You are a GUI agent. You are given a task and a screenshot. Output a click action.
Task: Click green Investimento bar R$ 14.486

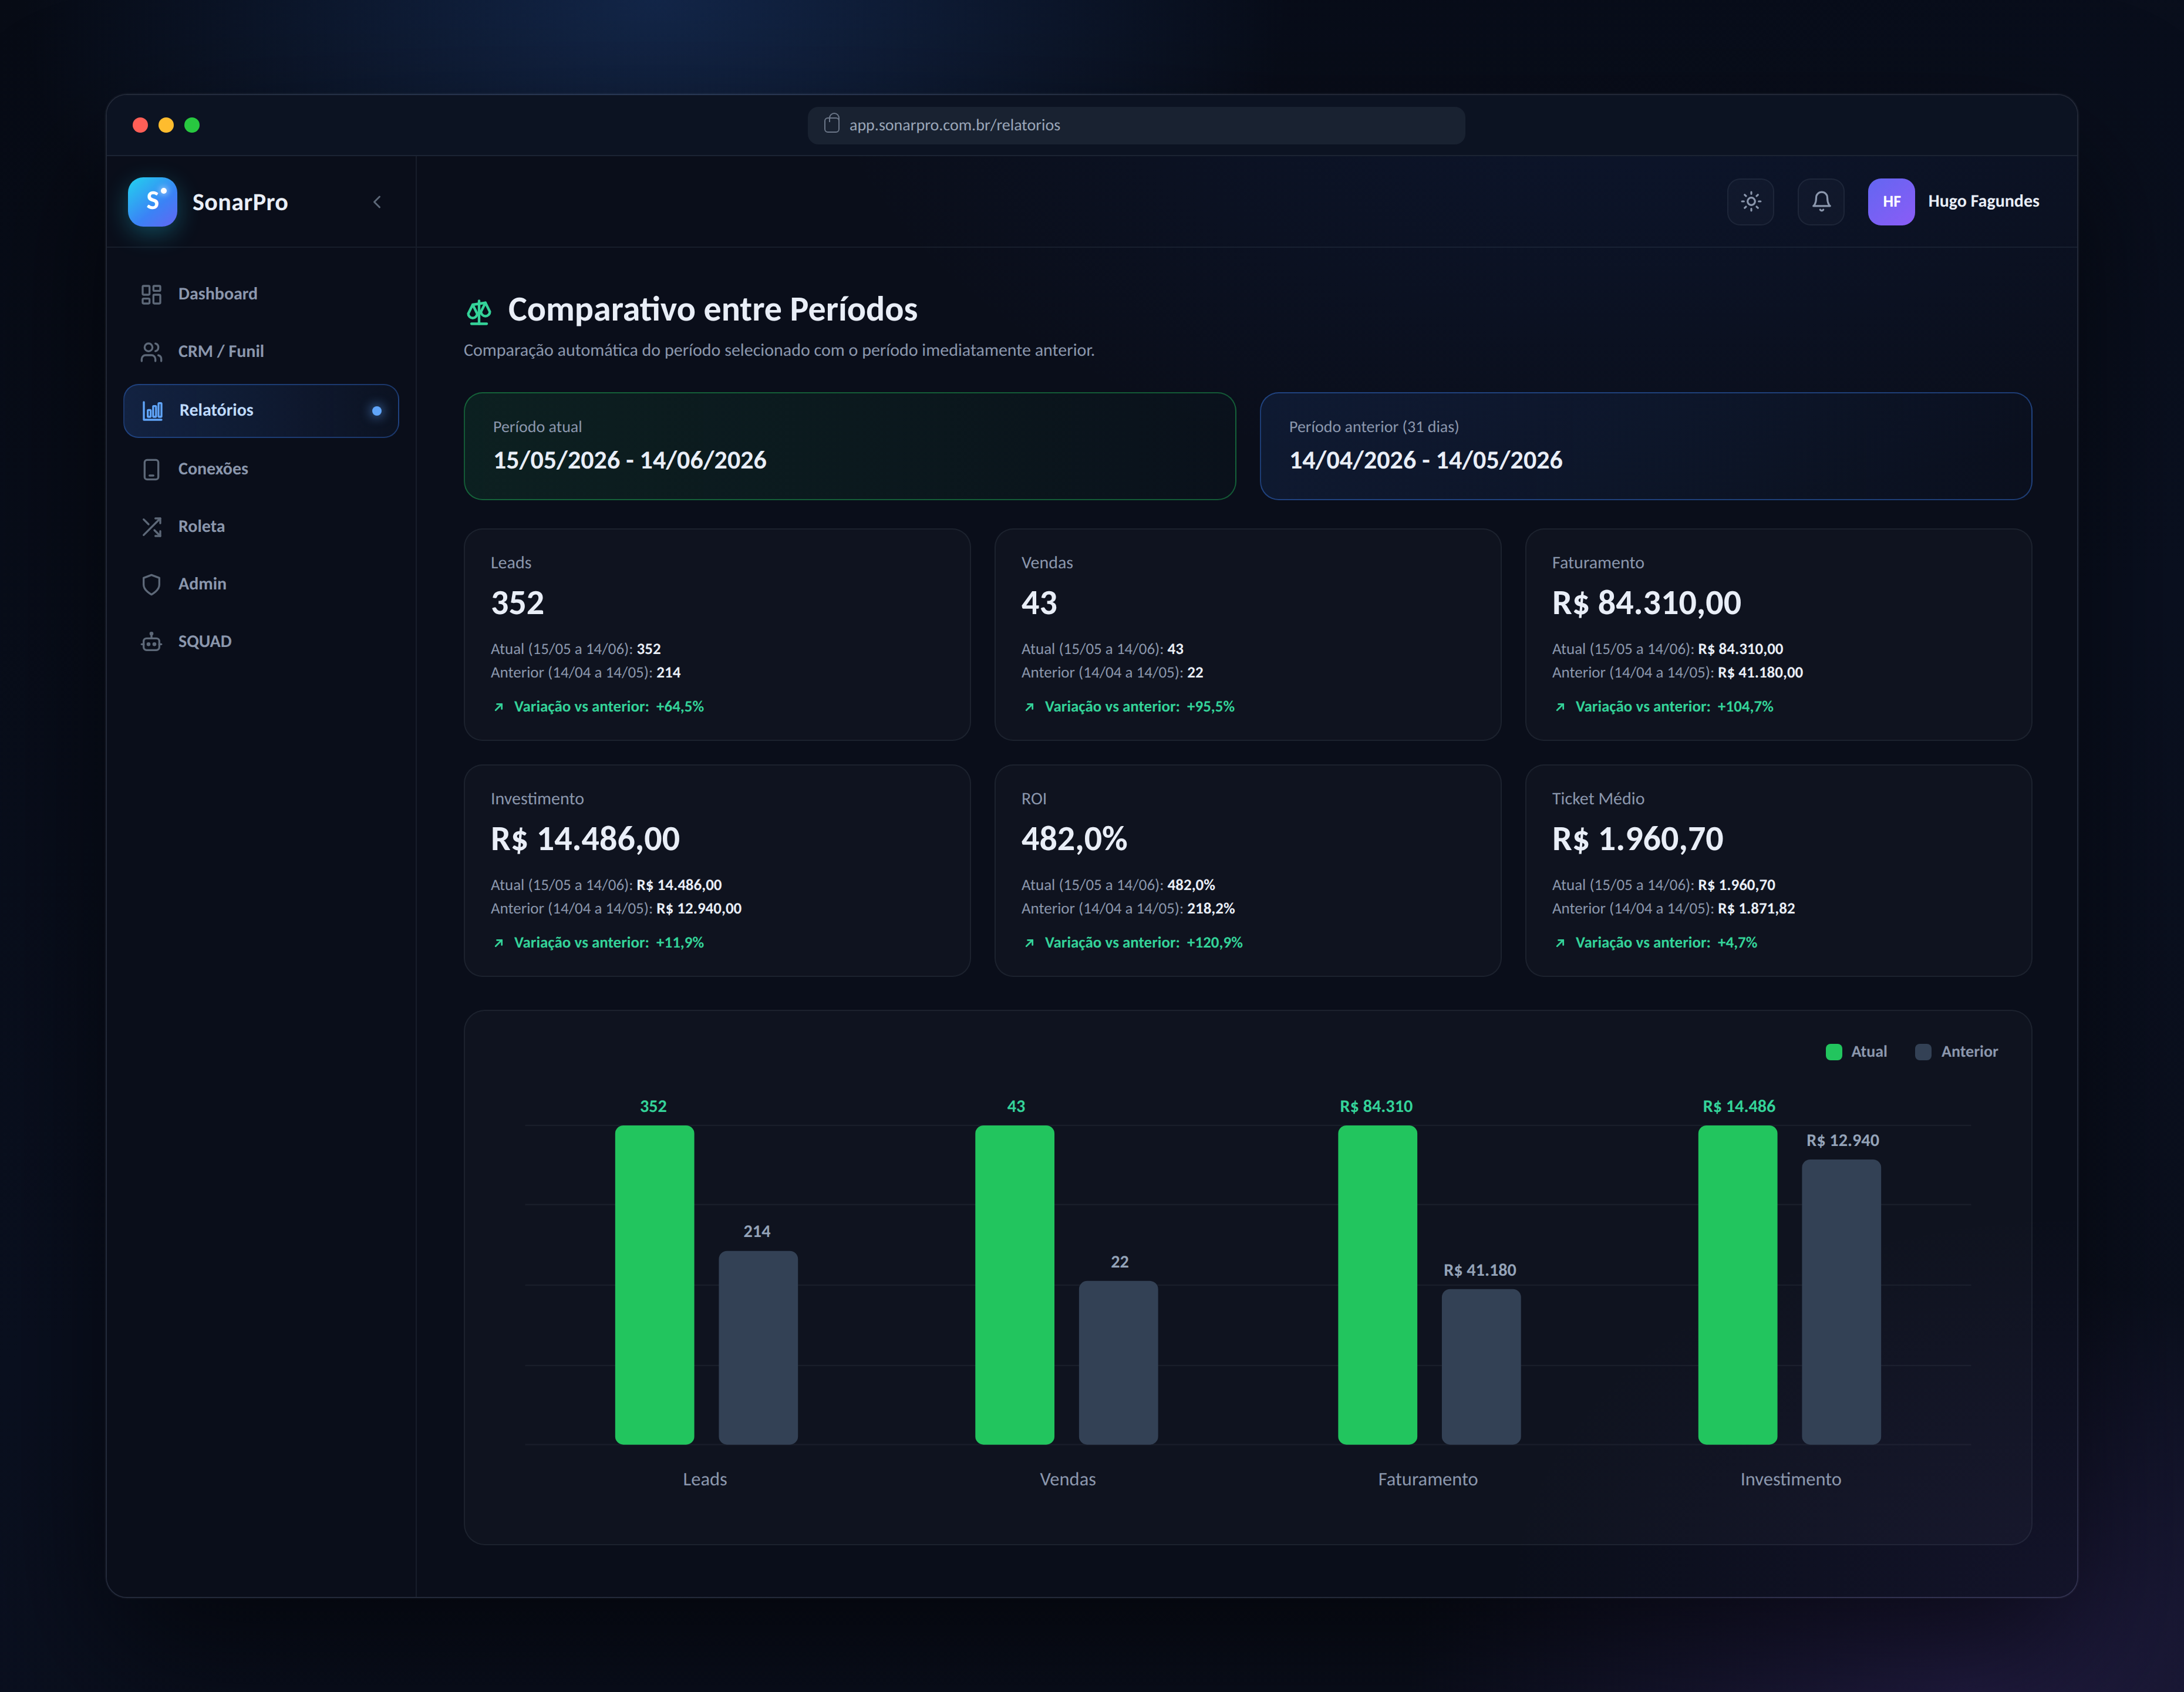click(x=1737, y=1285)
